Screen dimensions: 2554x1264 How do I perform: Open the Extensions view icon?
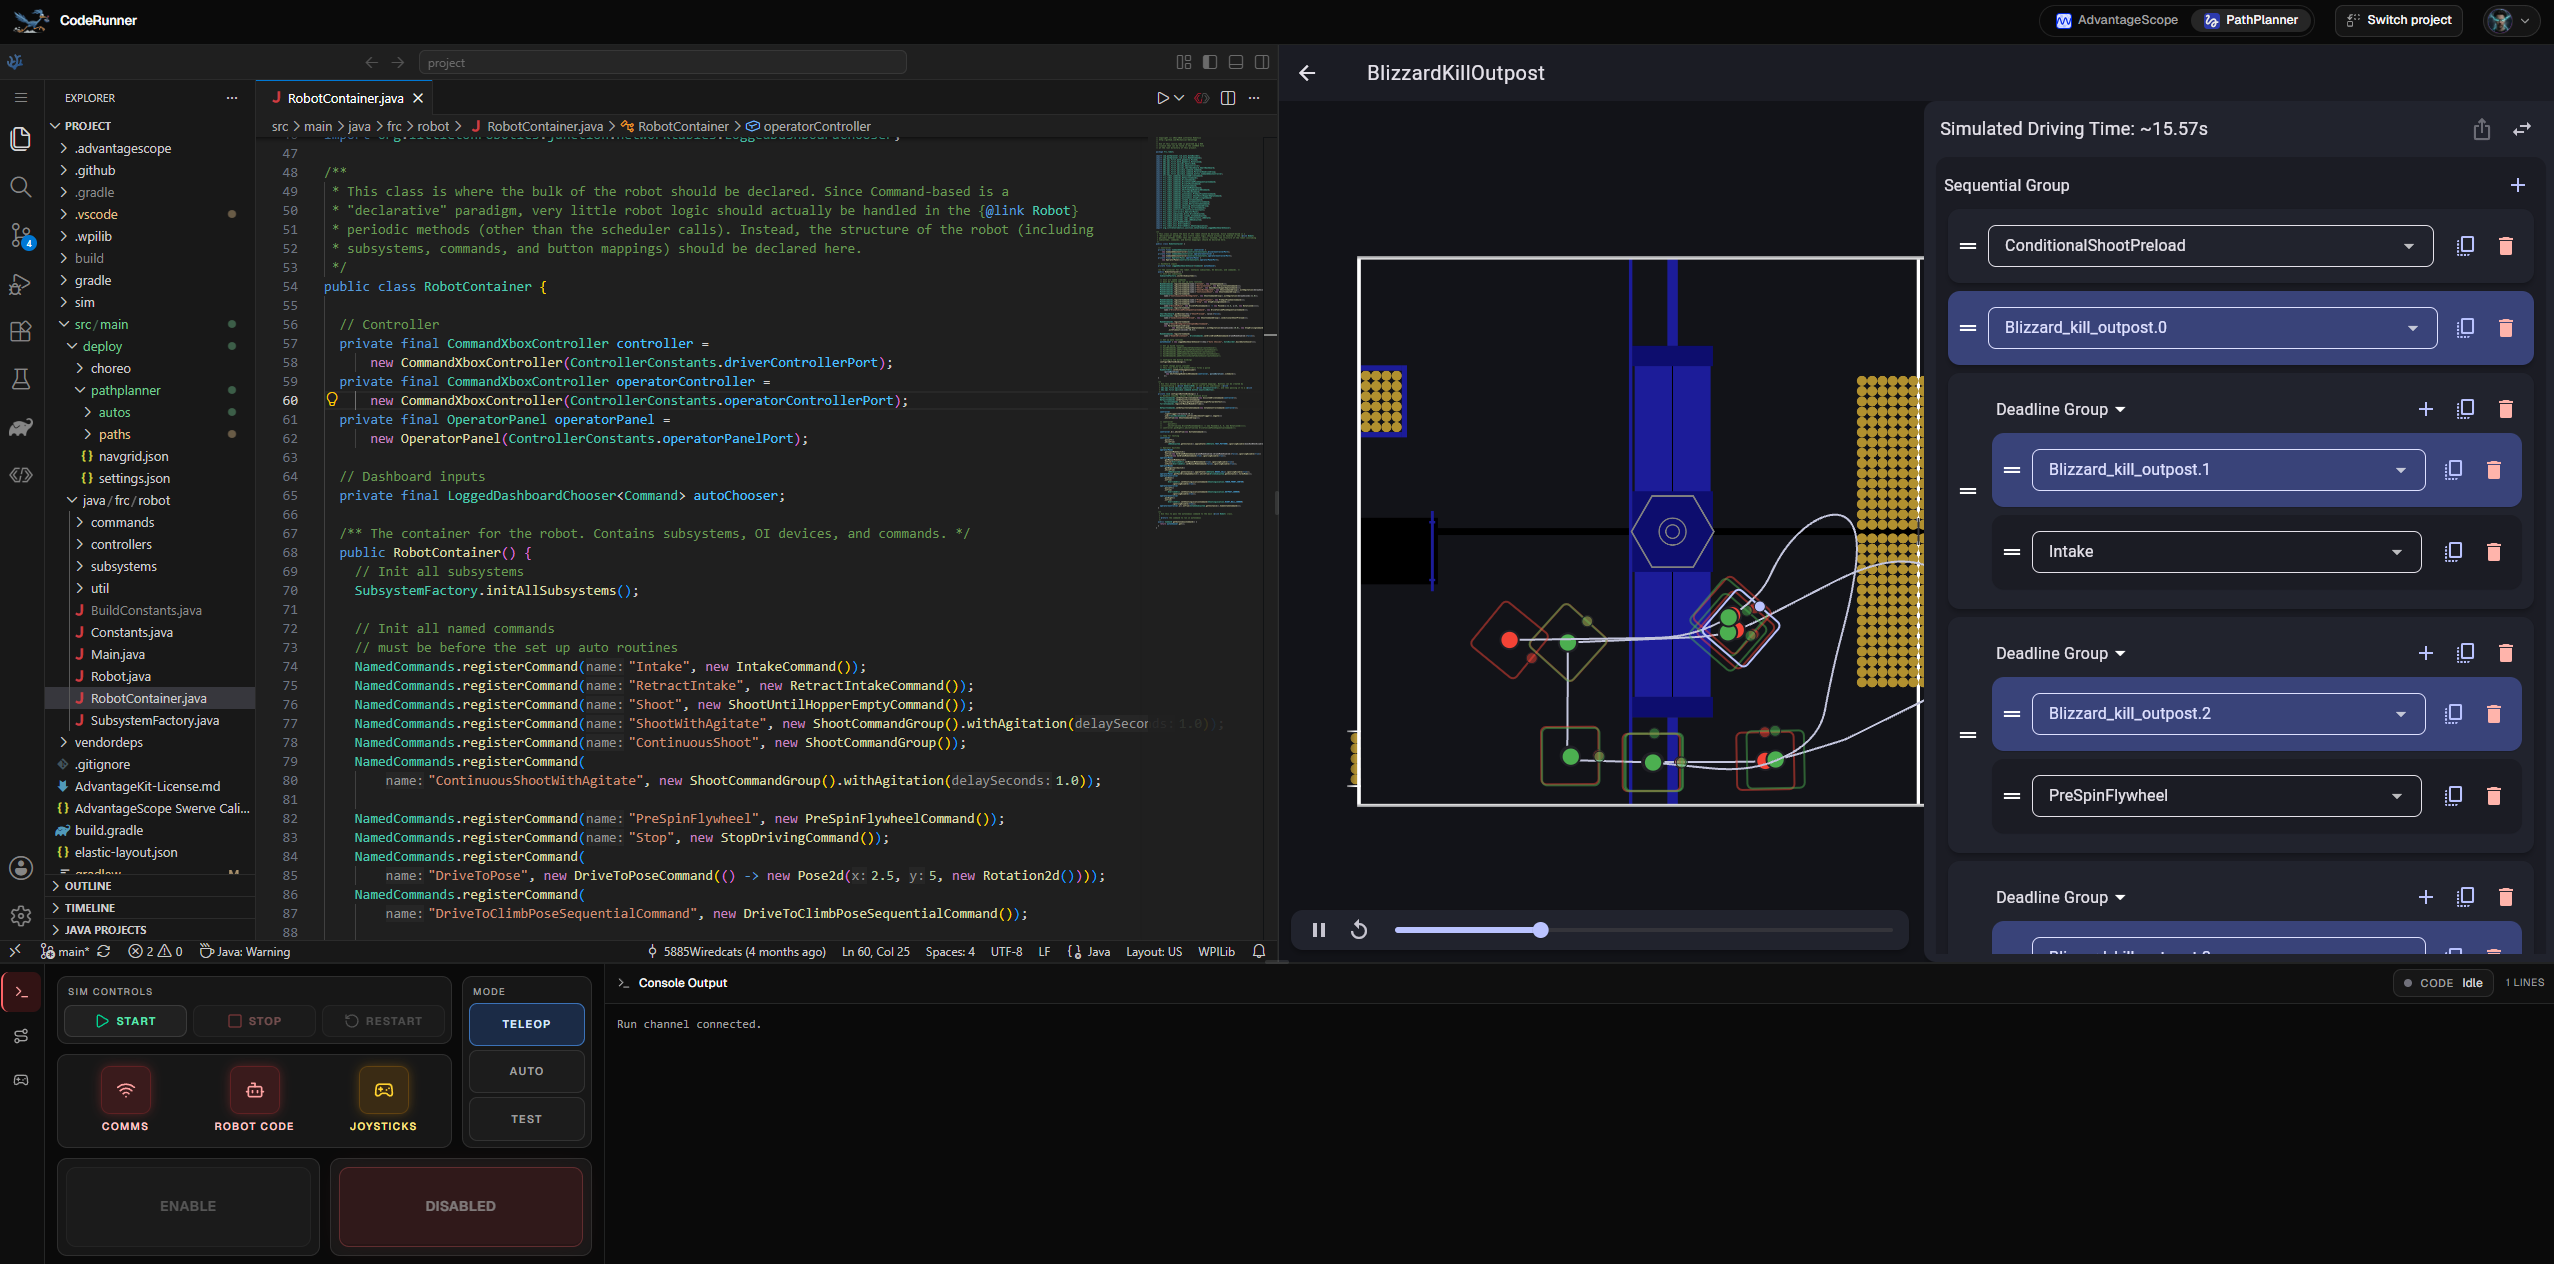pos(20,331)
